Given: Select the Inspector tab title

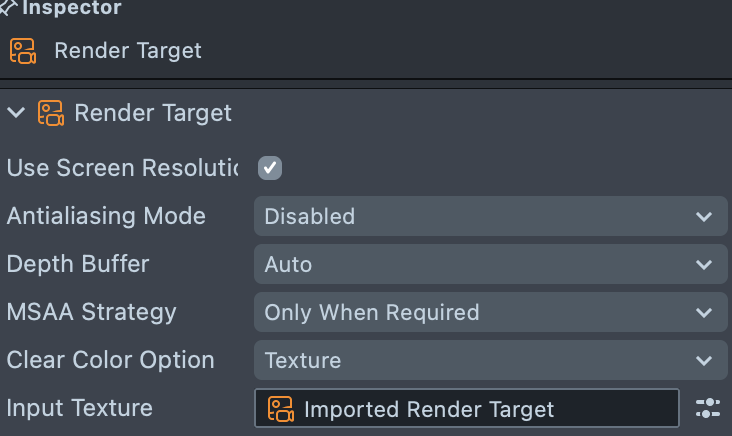Looking at the screenshot, I should [x=72, y=8].
